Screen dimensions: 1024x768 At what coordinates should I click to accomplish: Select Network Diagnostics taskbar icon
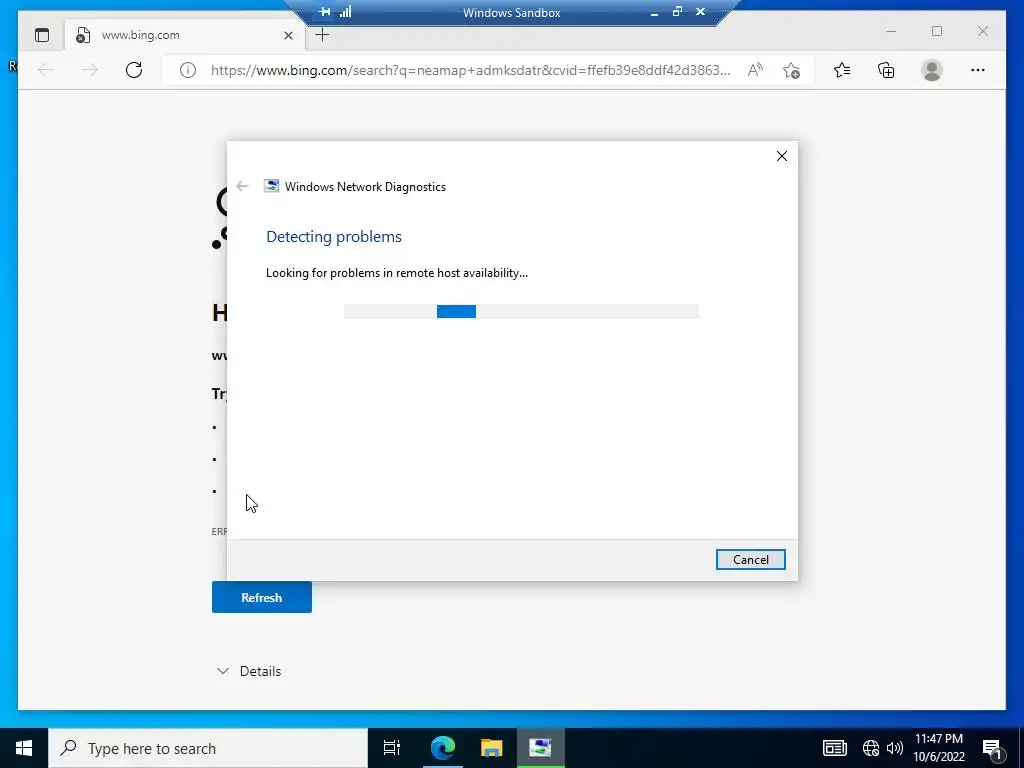[541, 748]
